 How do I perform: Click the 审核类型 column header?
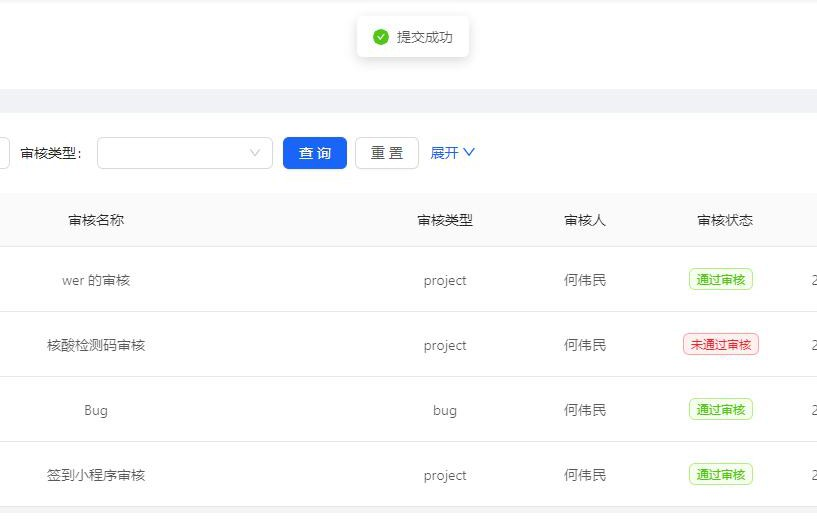445,220
